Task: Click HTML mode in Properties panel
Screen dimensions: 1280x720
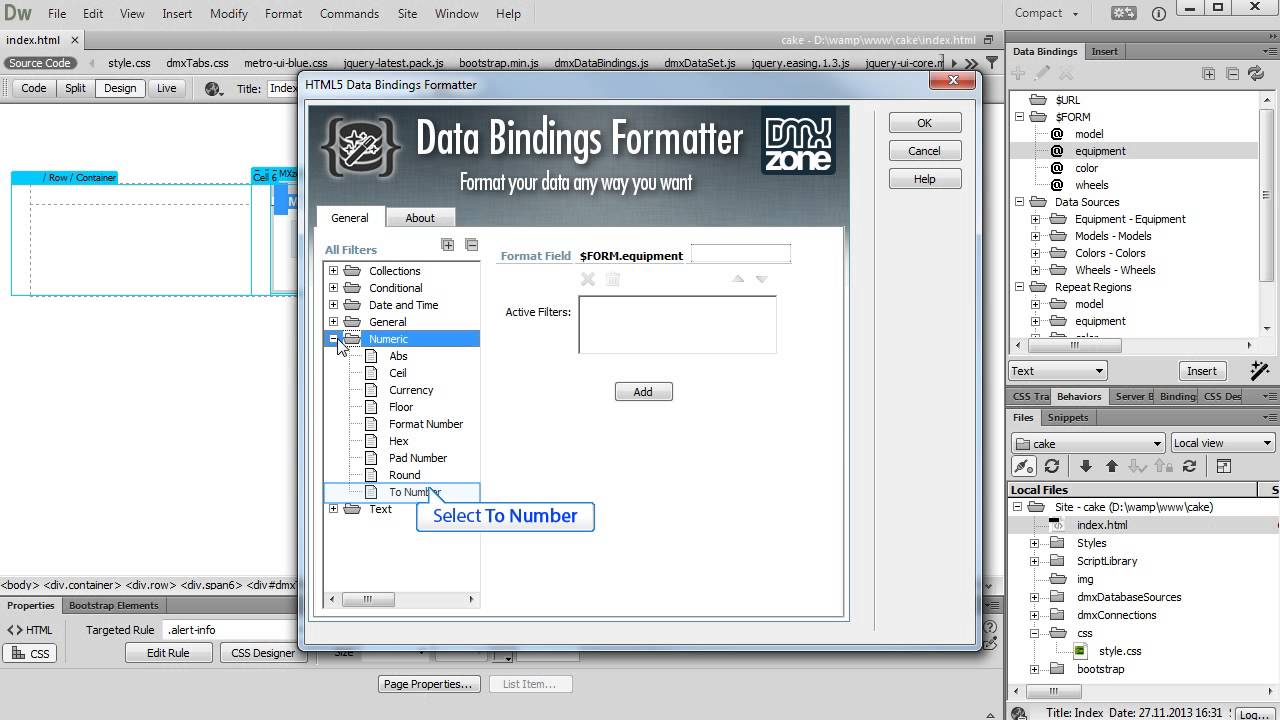Action: tap(30, 630)
